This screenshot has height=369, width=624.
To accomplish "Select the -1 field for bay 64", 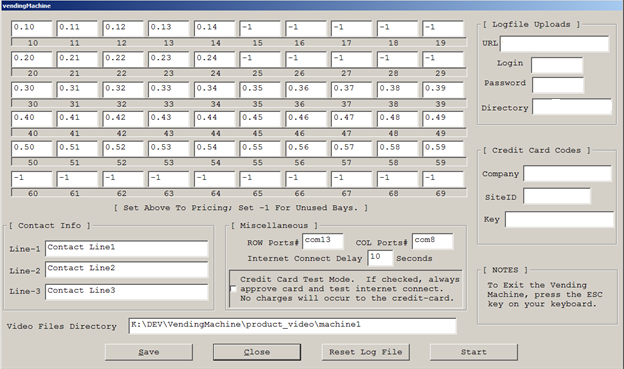I will 214,179.
